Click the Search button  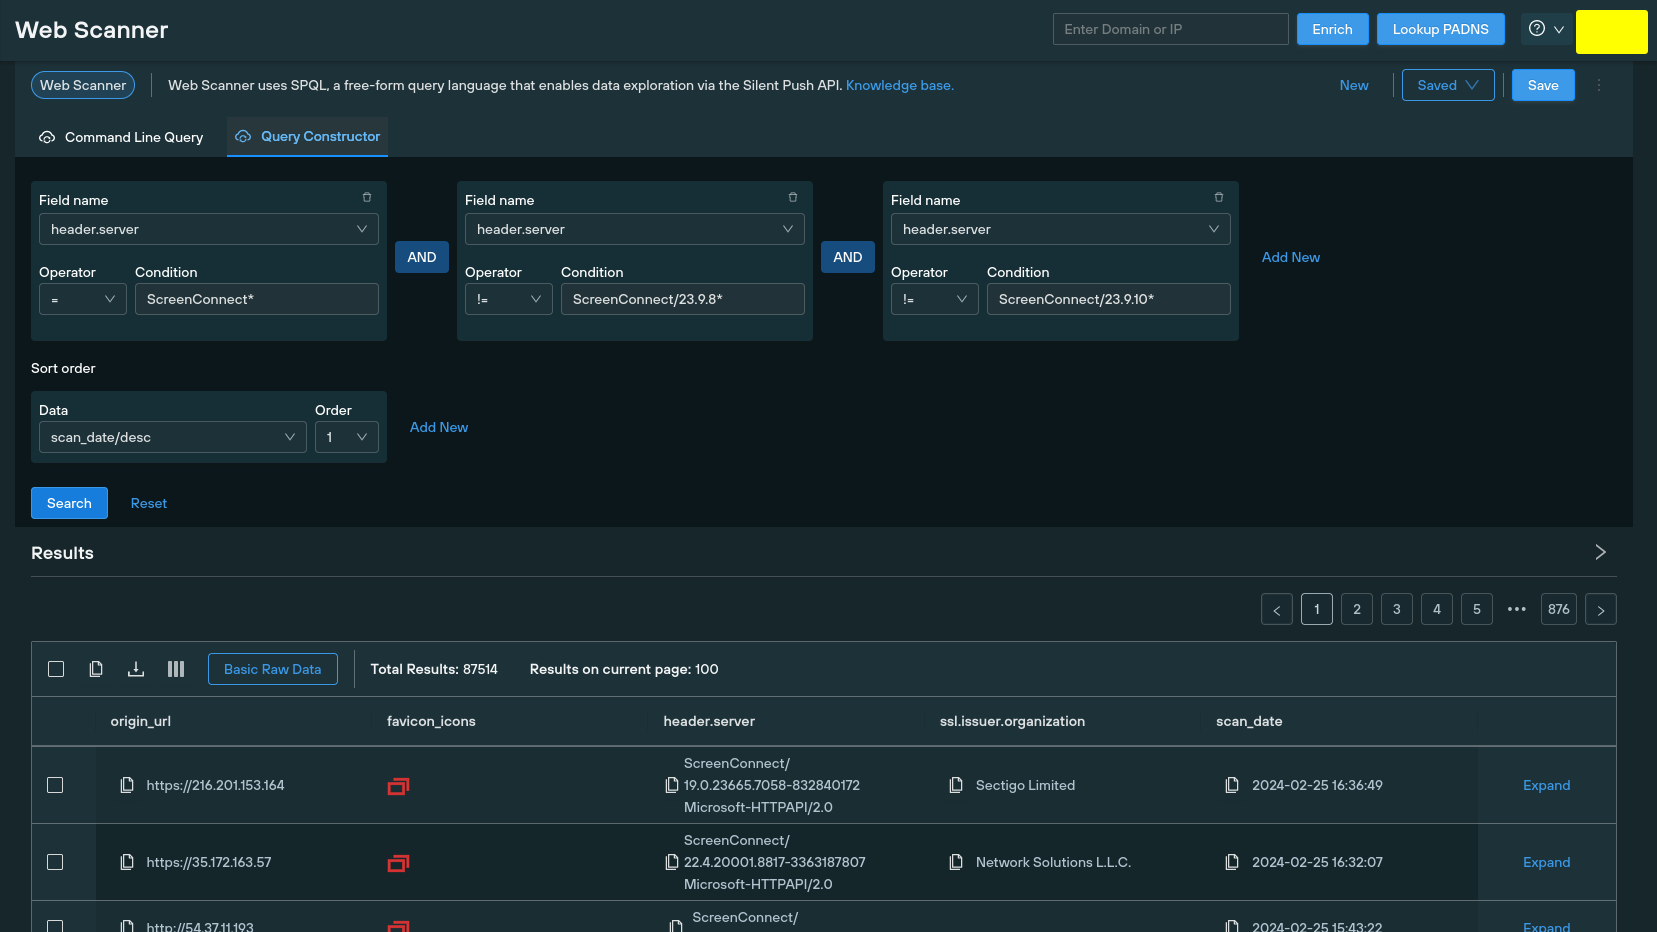pos(69,503)
